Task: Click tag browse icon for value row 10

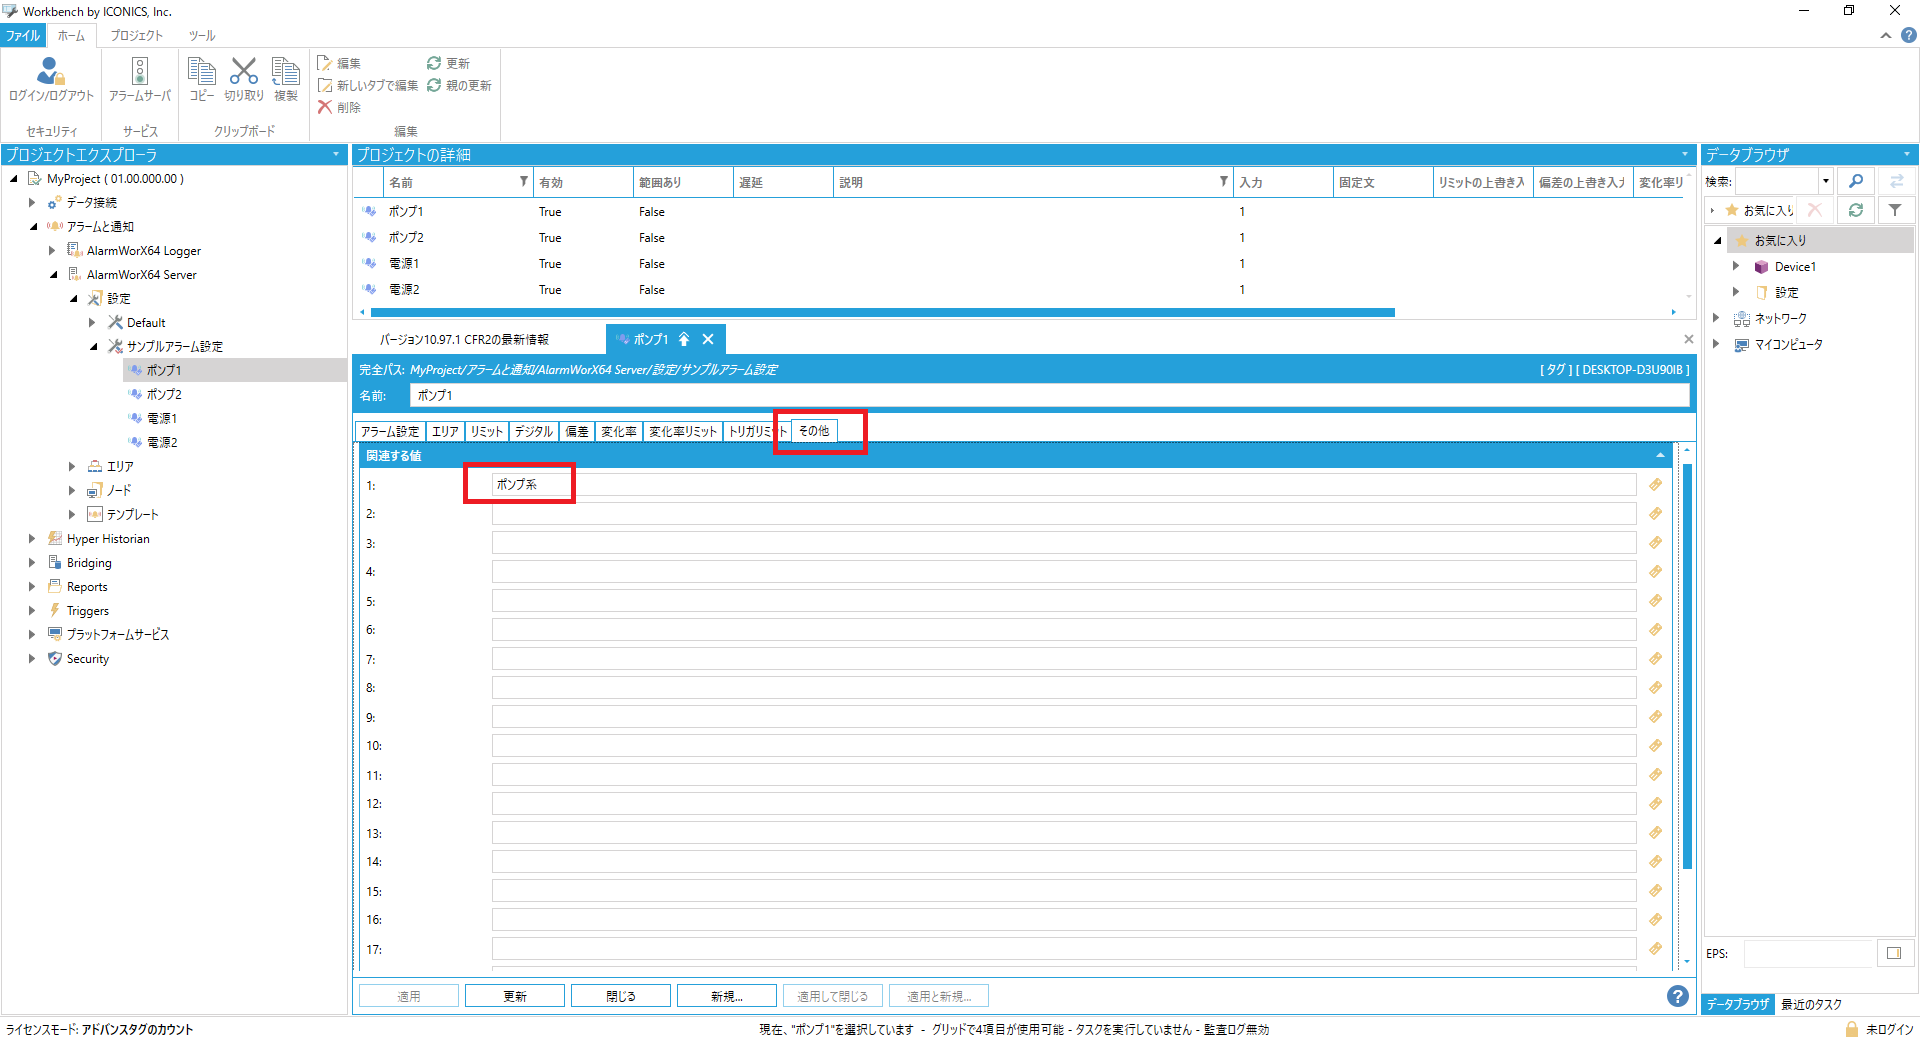Action: [x=1656, y=746]
